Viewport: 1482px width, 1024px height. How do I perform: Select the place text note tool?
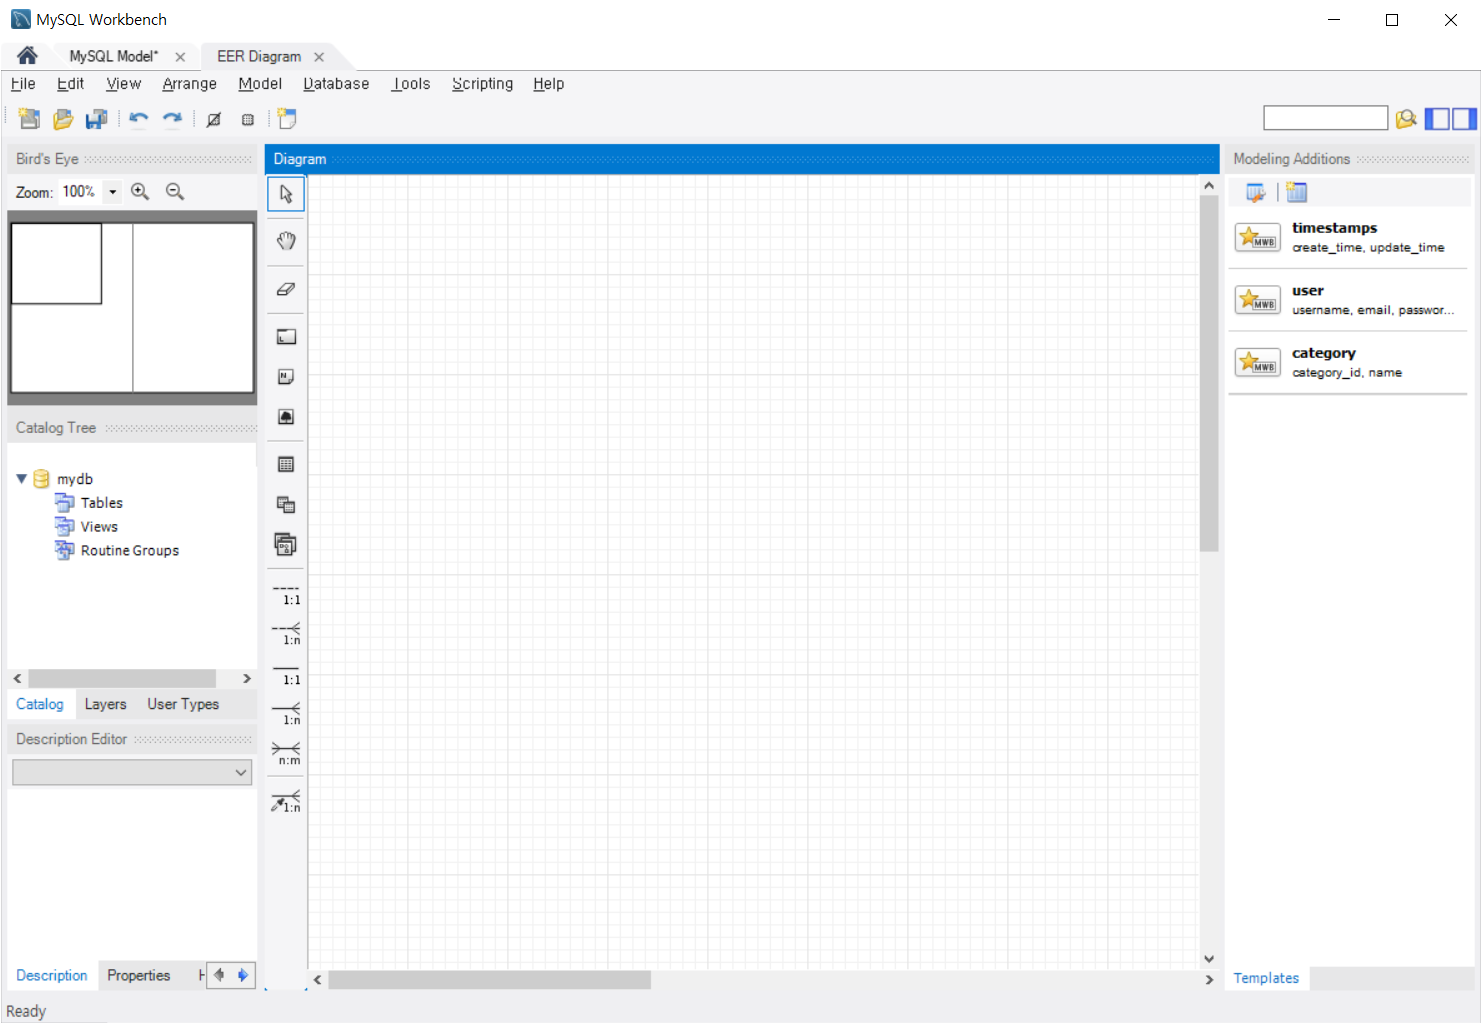coord(286,377)
